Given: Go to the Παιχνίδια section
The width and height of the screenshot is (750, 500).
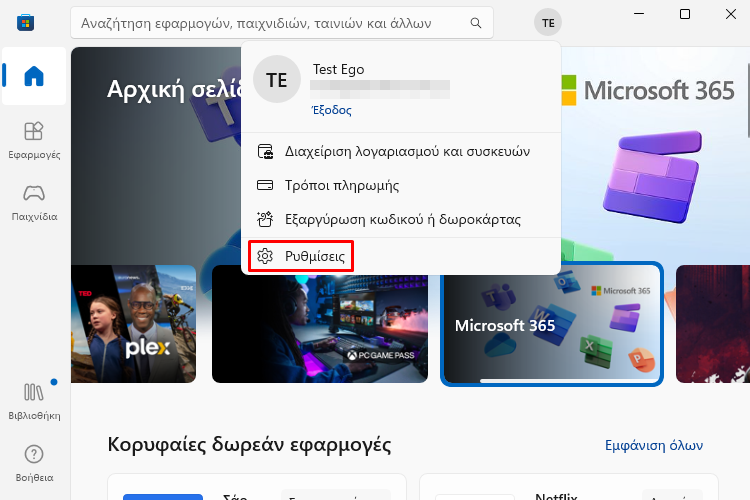Looking at the screenshot, I should (x=34, y=203).
